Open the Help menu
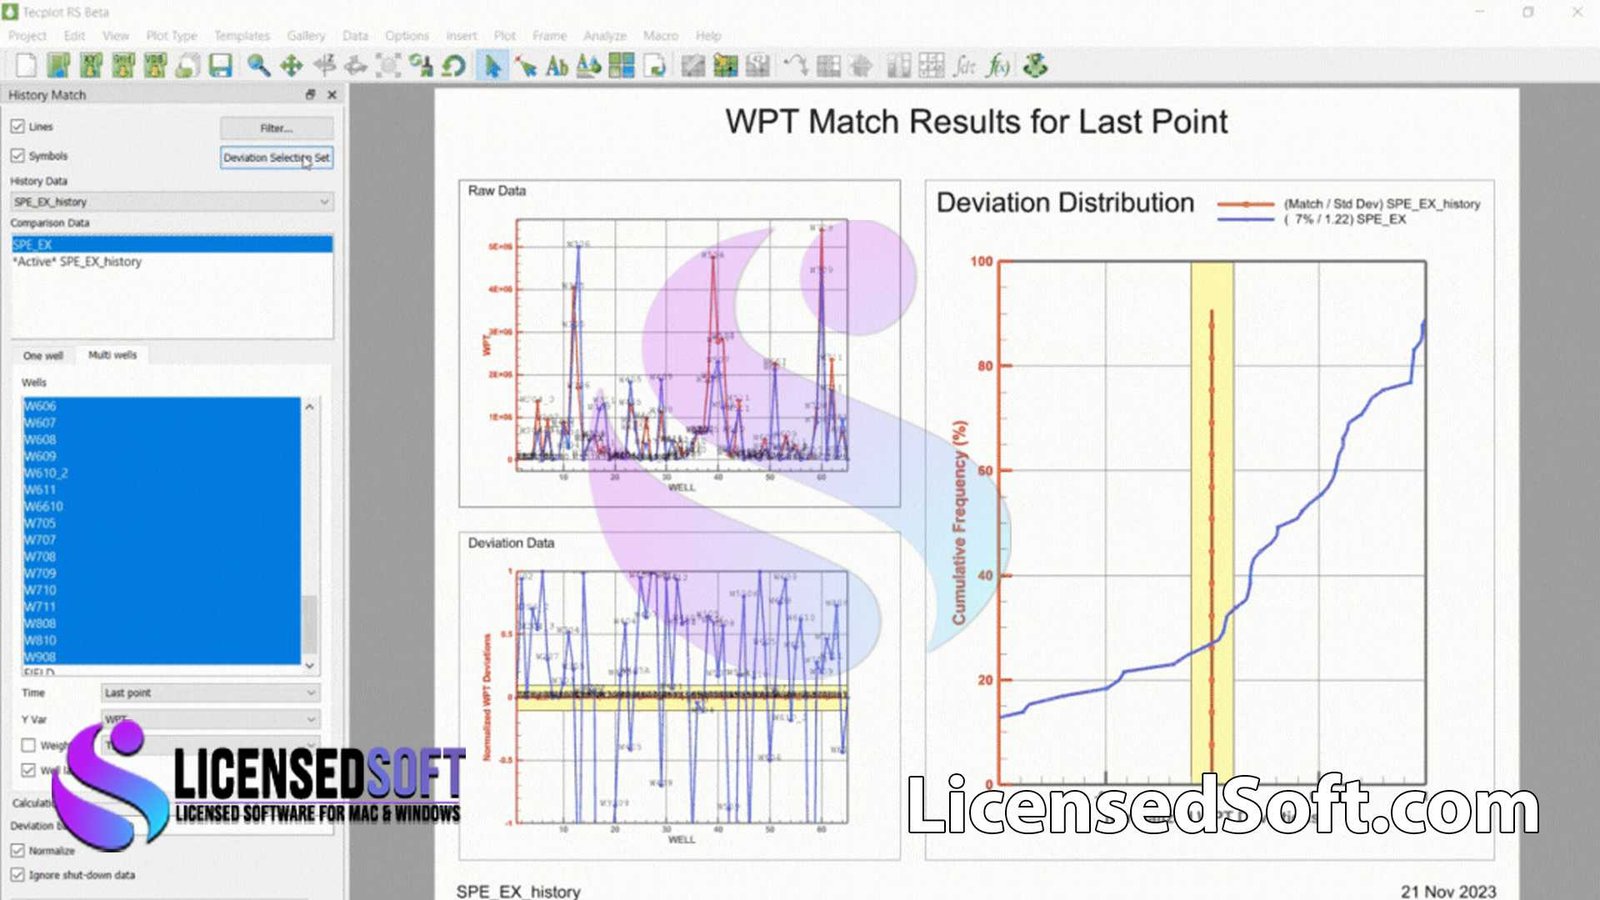Image resolution: width=1600 pixels, height=900 pixels. coord(708,36)
